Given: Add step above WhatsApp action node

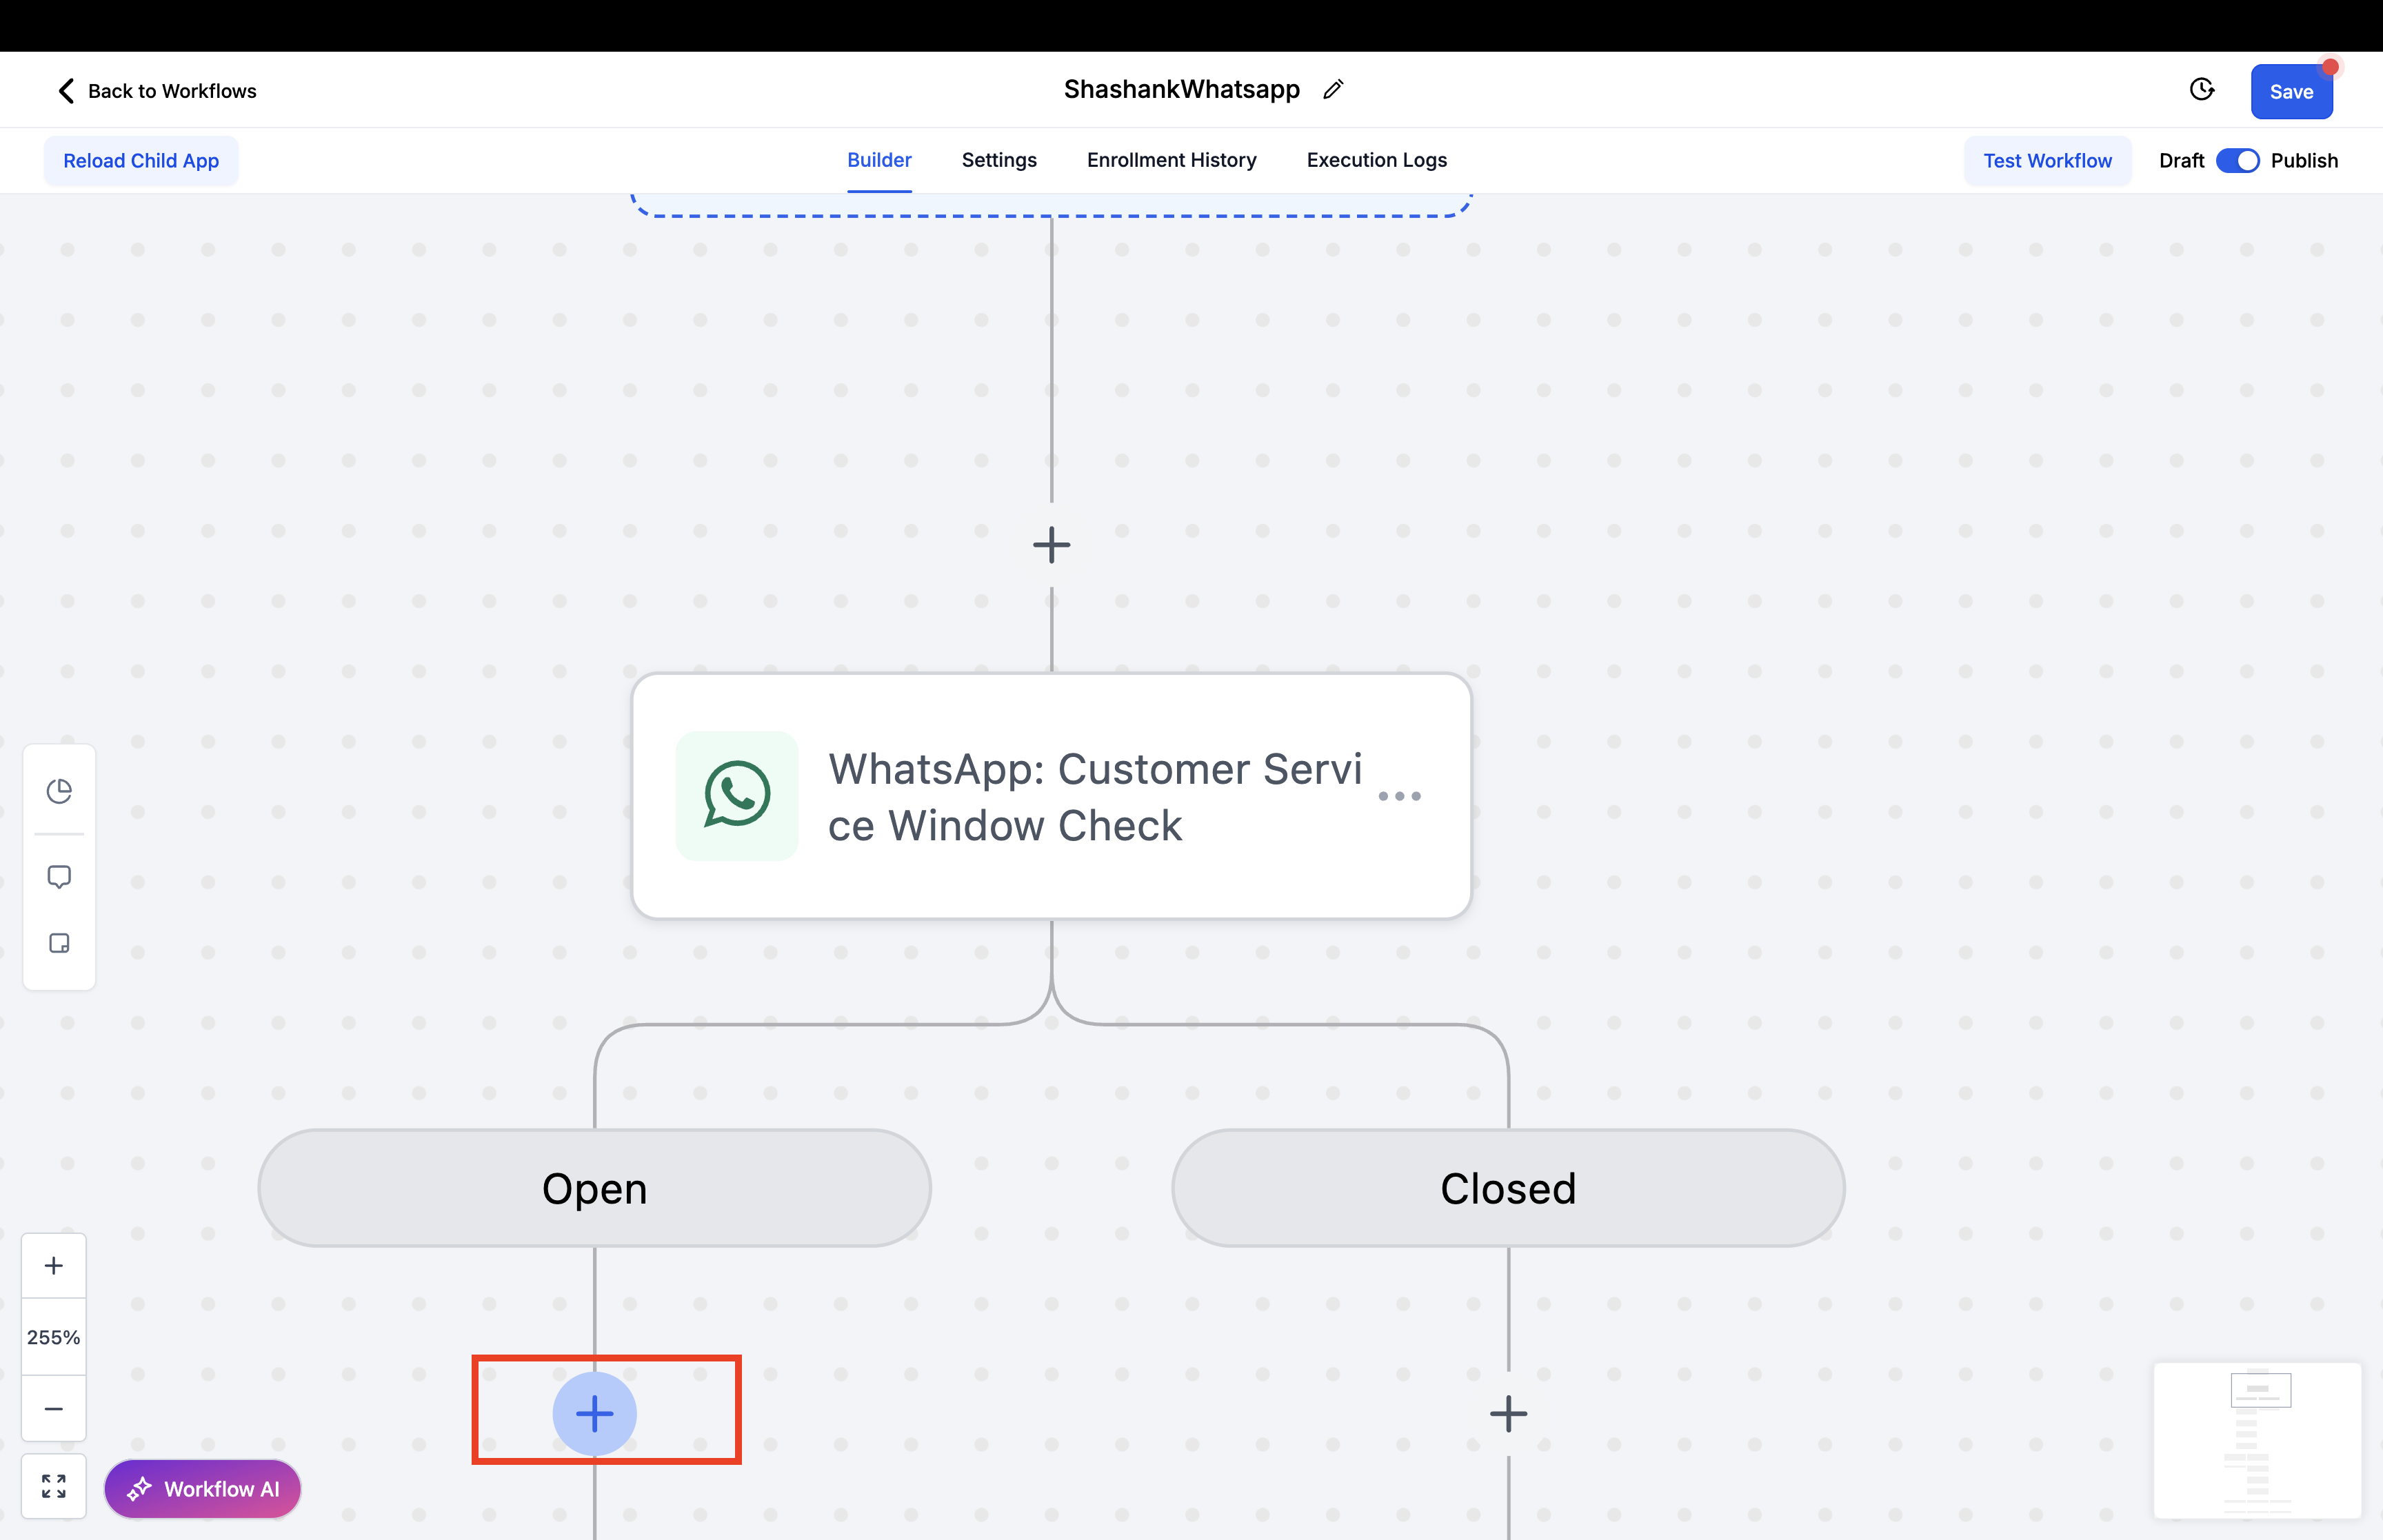Looking at the screenshot, I should click(1051, 545).
